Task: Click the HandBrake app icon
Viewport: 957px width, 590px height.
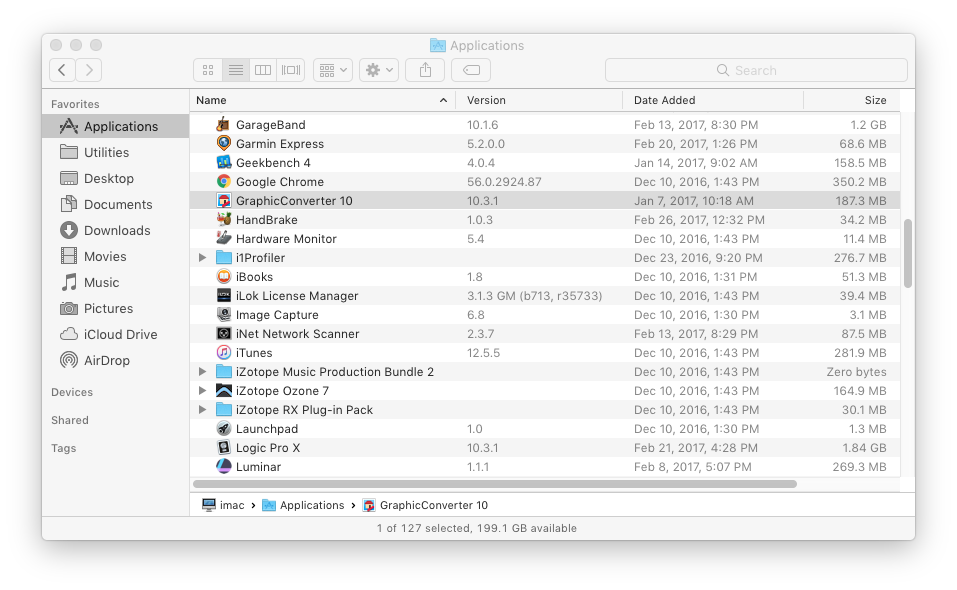Action: click(x=224, y=220)
